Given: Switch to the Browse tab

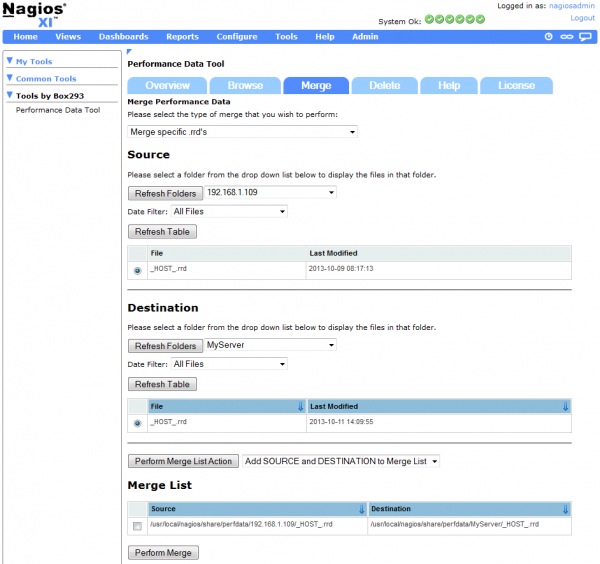Looking at the screenshot, I should [245, 86].
